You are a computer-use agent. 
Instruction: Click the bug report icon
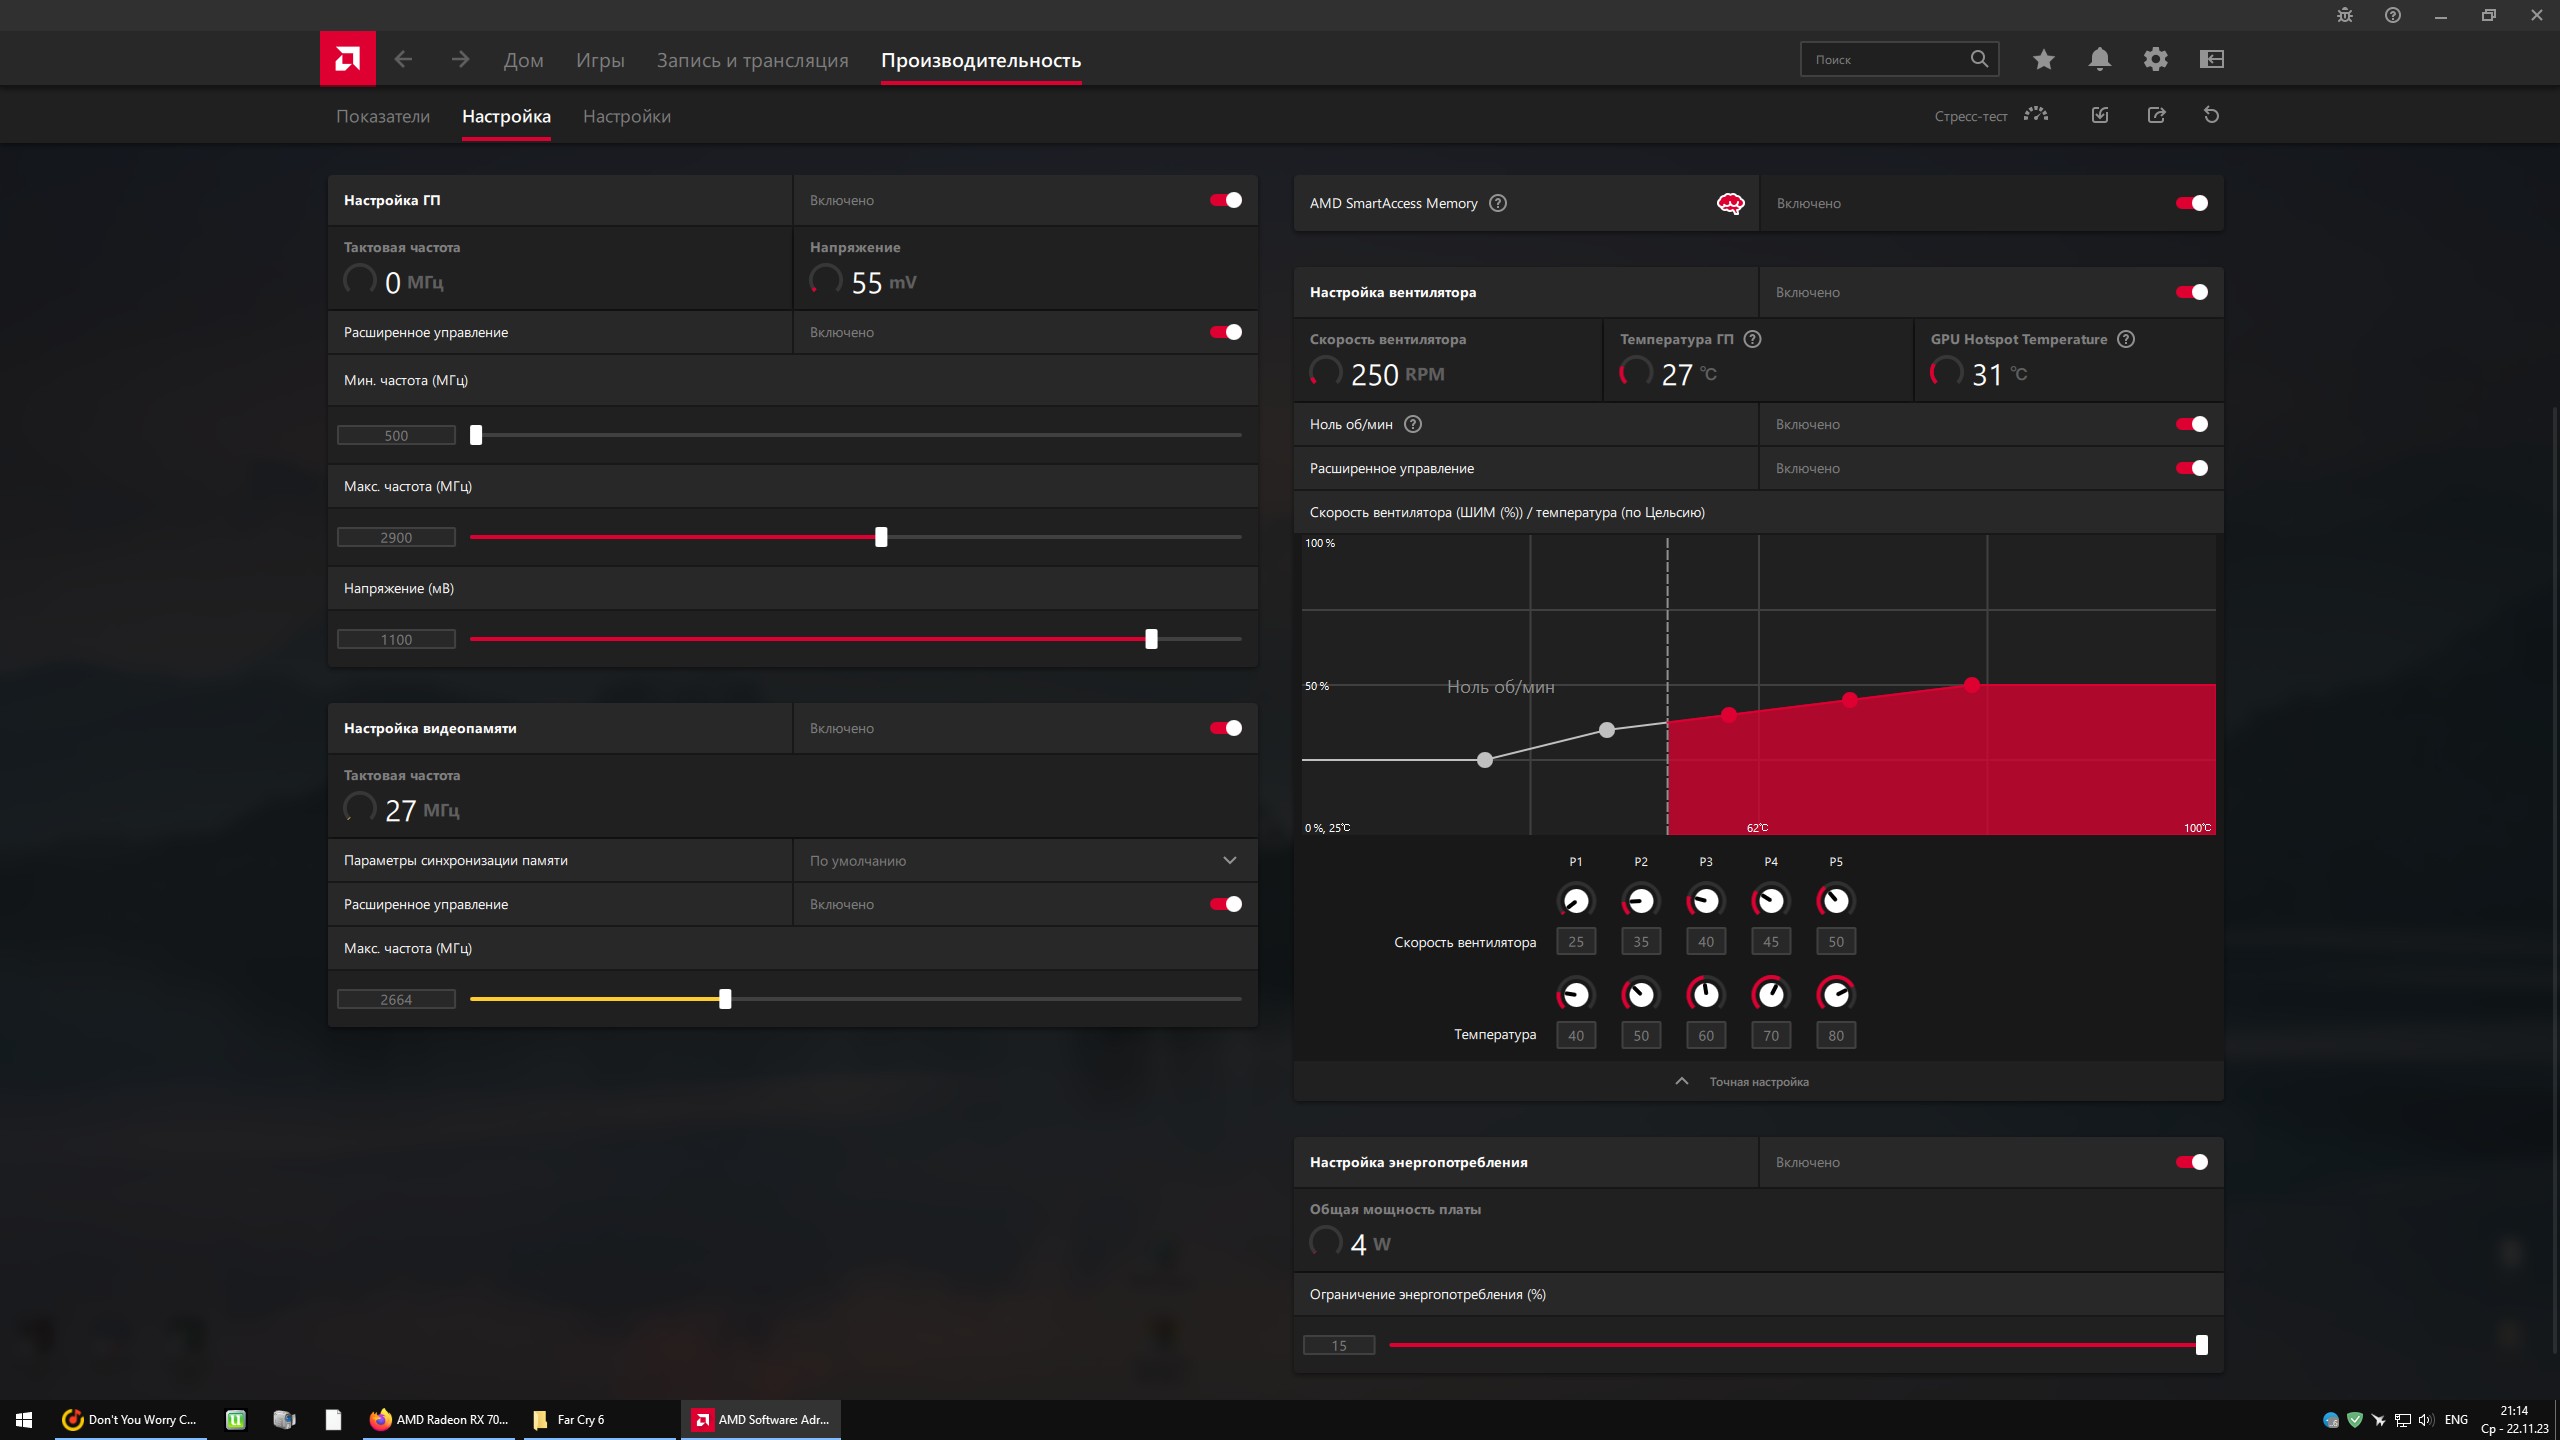tap(2344, 15)
